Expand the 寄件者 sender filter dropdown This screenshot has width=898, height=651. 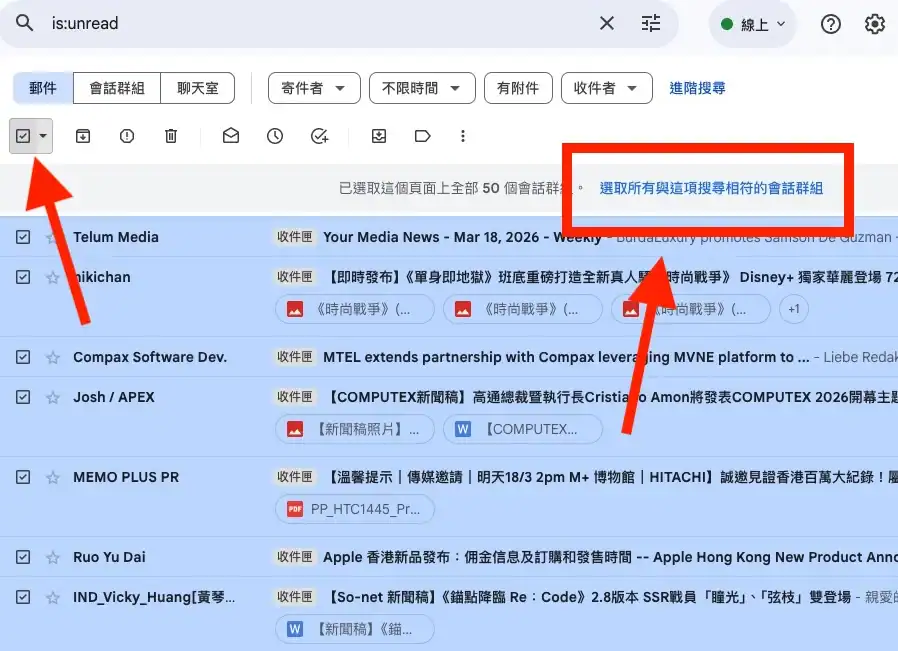tap(313, 88)
